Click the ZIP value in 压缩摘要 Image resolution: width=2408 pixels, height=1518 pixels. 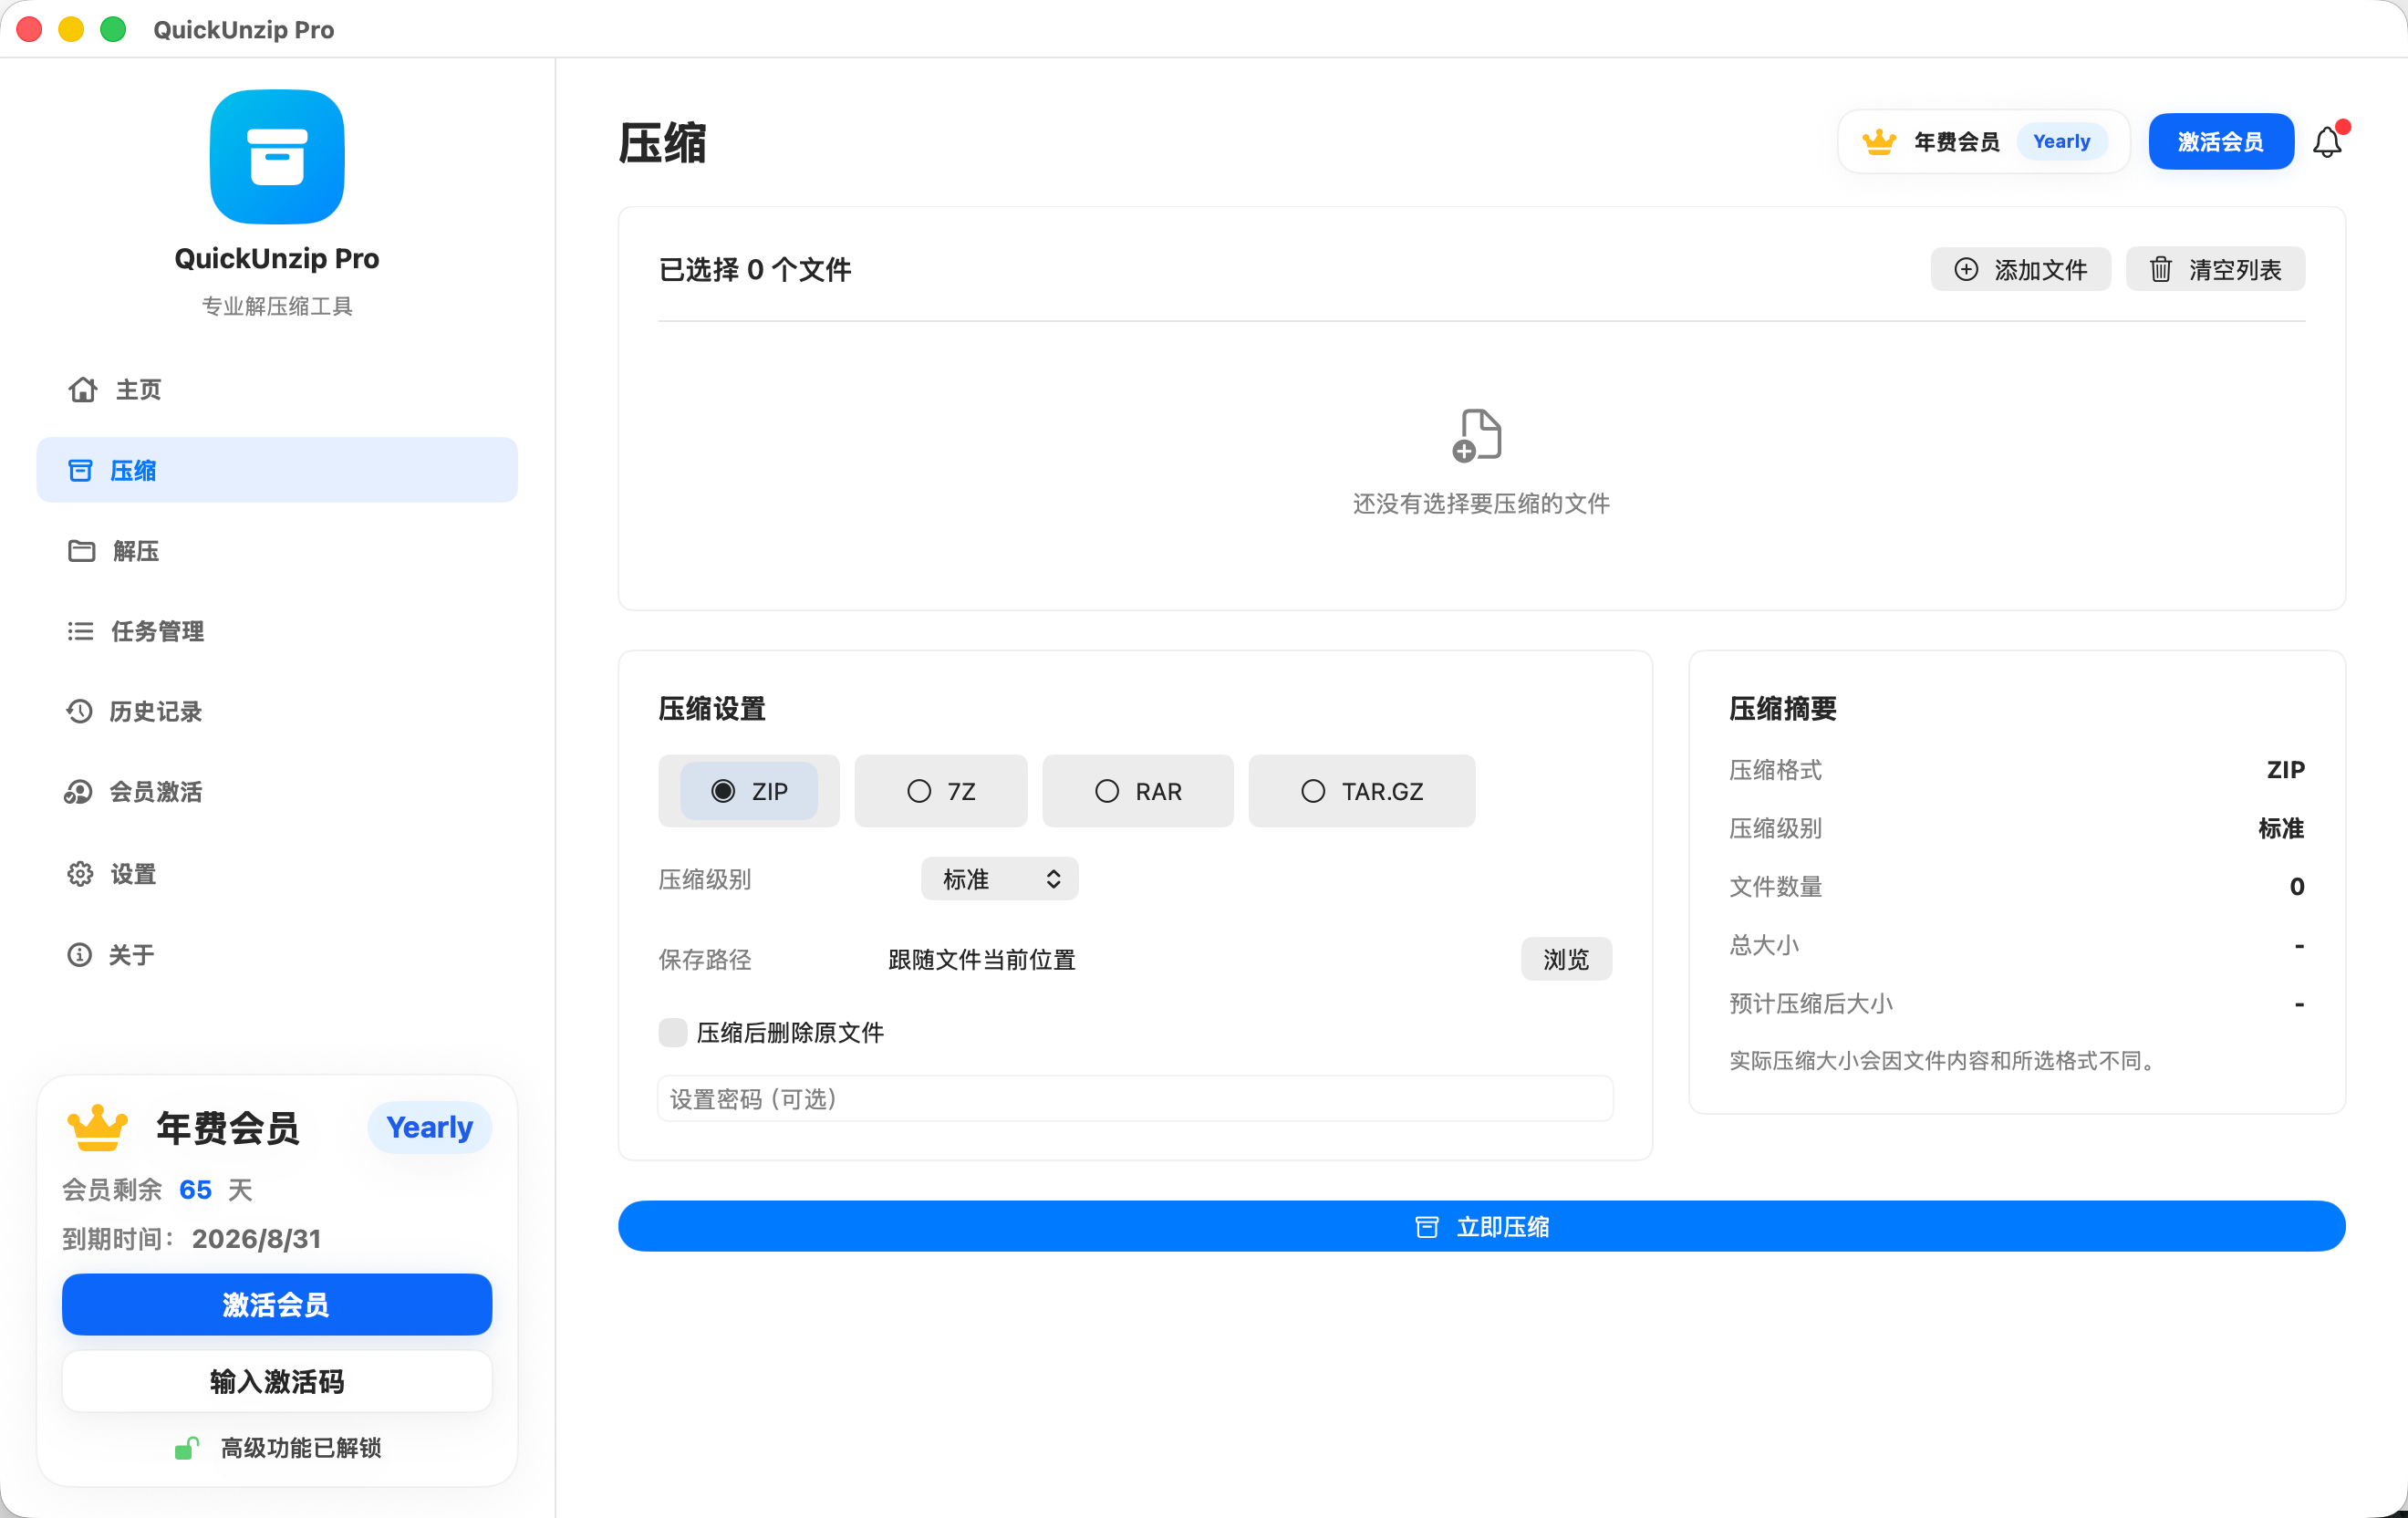pyautogui.click(x=2285, y=769)
